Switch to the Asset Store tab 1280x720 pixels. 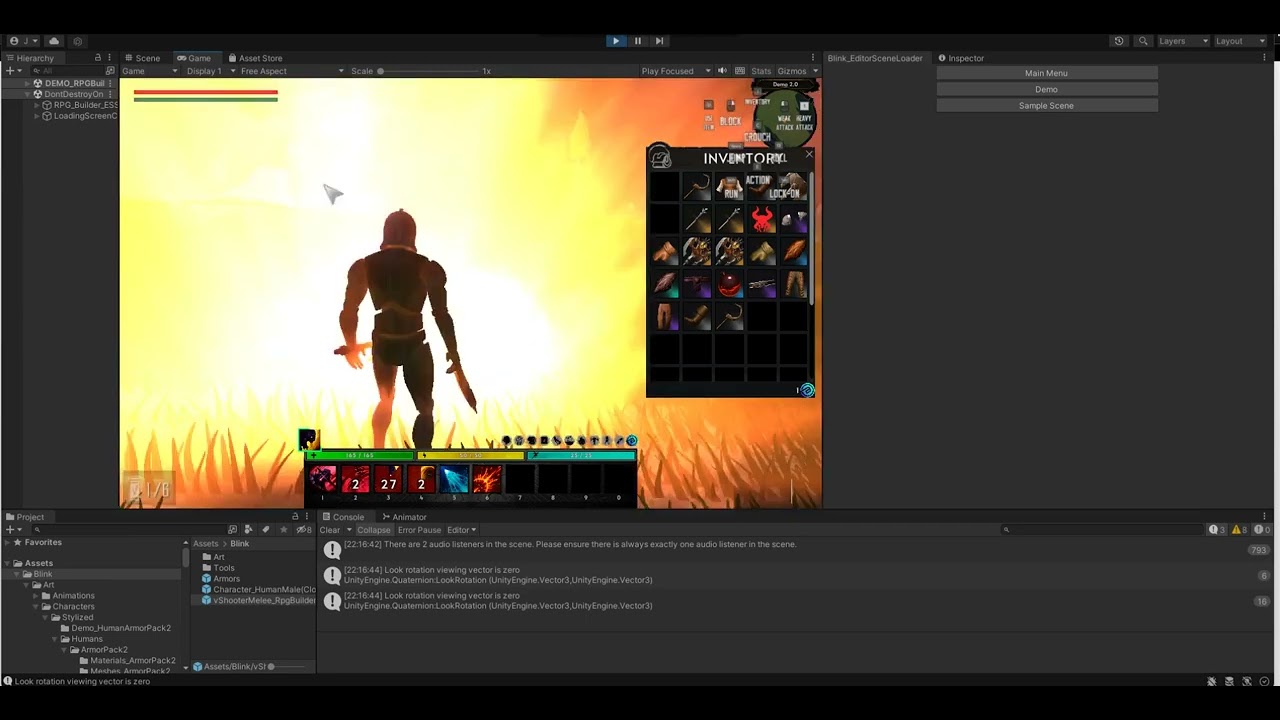[255, 58]
